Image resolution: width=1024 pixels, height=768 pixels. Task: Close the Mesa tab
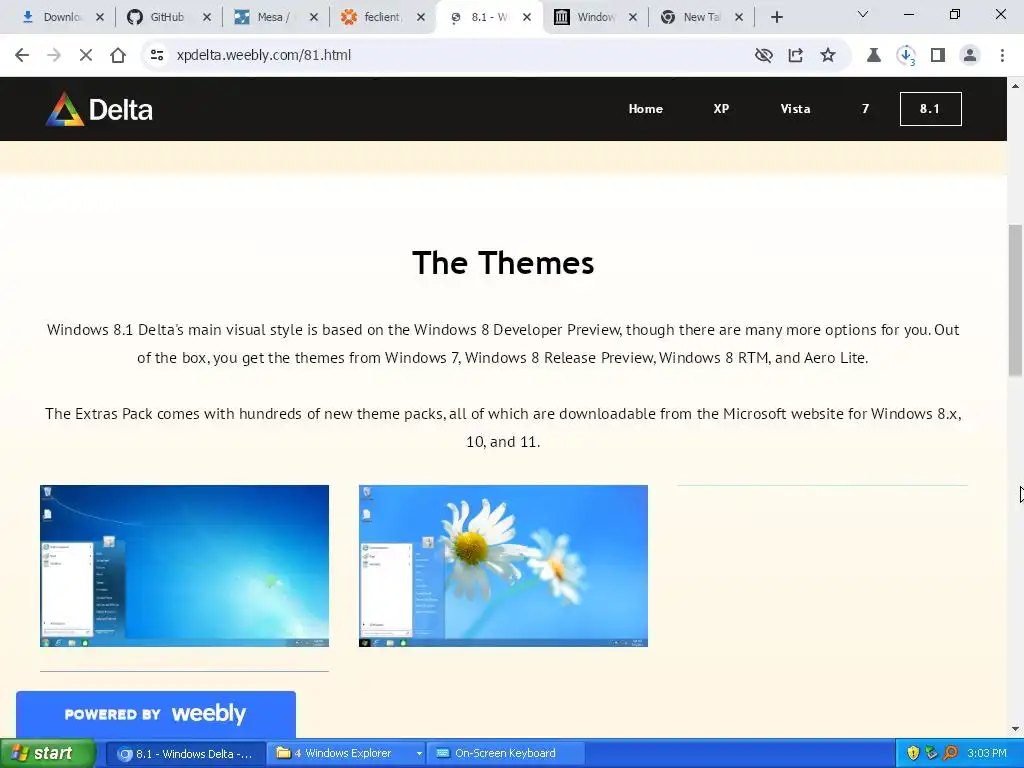[313, 17]
